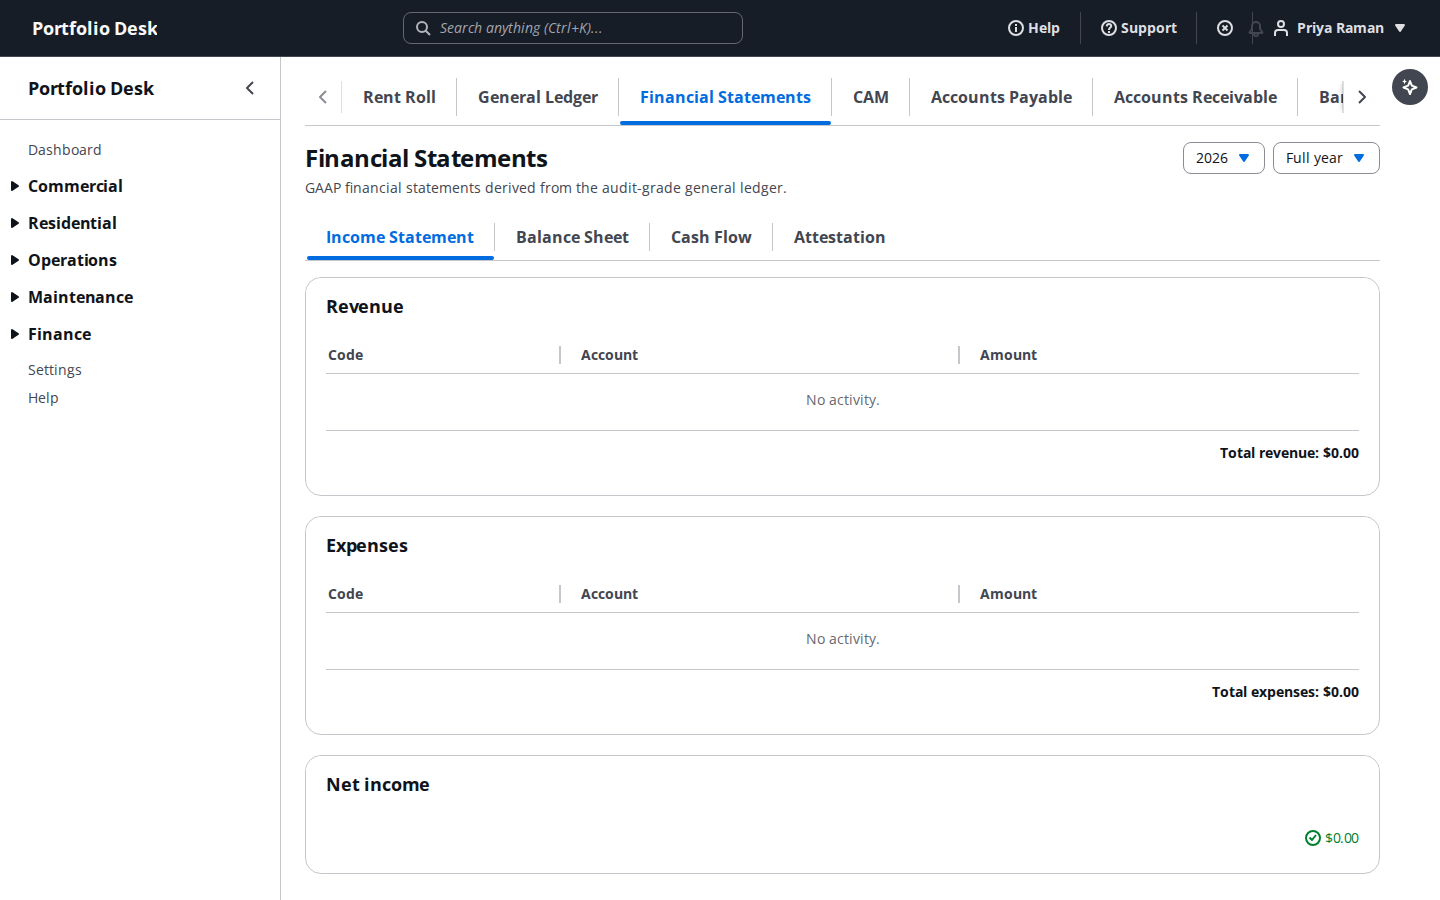The image size is (1440, 900).
Task: Focus the Search anything field
Action: [573, 28]
